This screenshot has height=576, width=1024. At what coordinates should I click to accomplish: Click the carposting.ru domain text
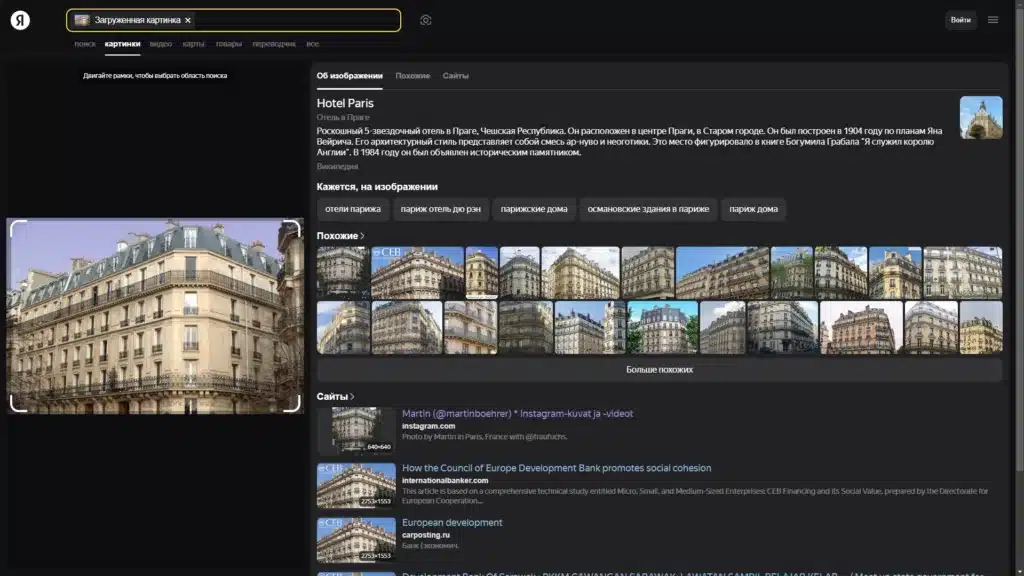[426, 535]
